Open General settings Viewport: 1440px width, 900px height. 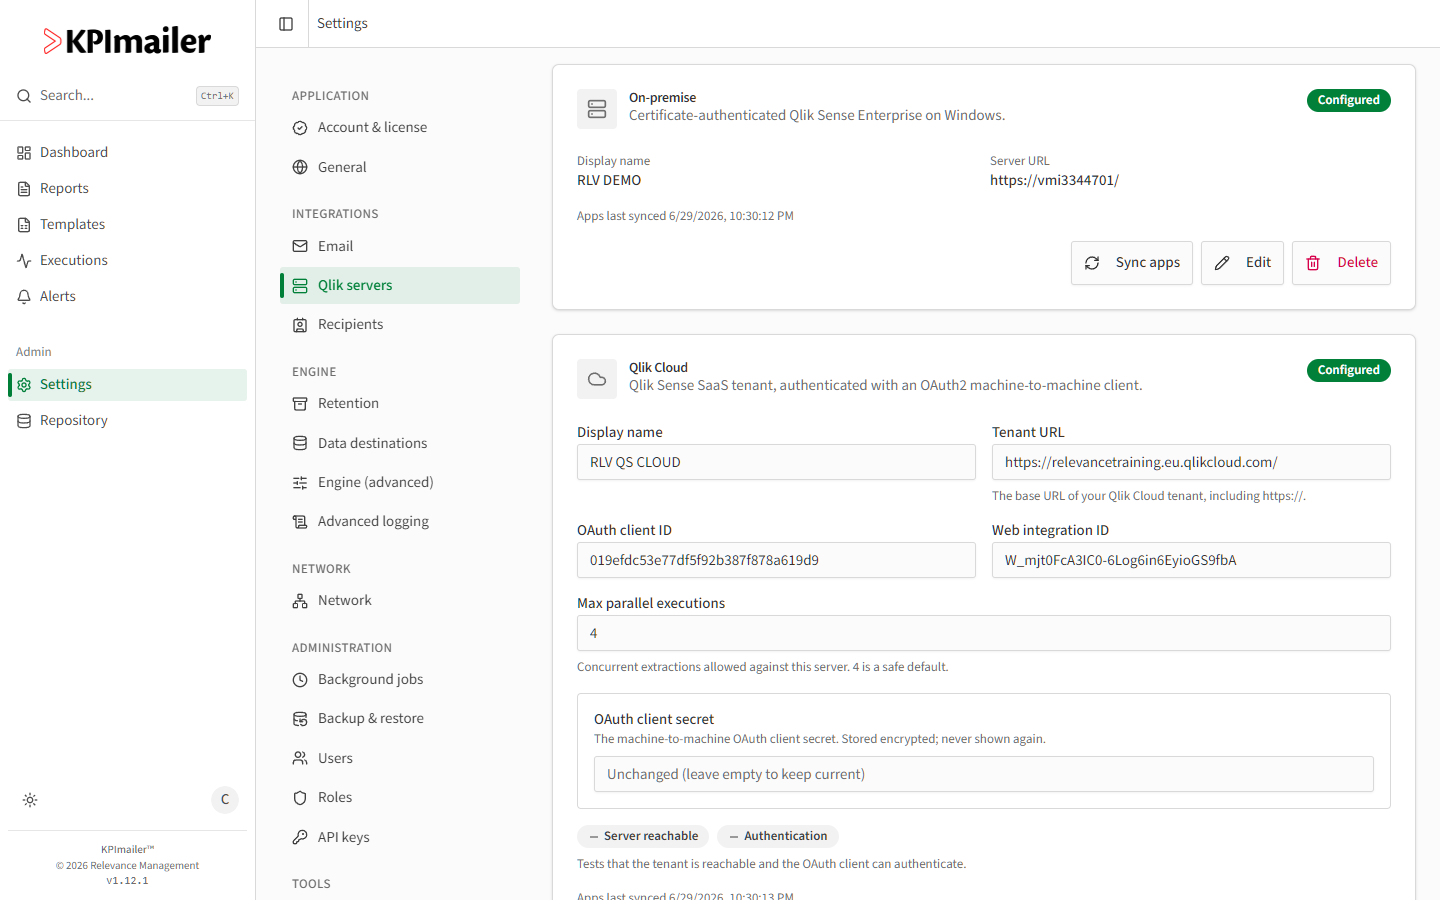click(400, 167)
